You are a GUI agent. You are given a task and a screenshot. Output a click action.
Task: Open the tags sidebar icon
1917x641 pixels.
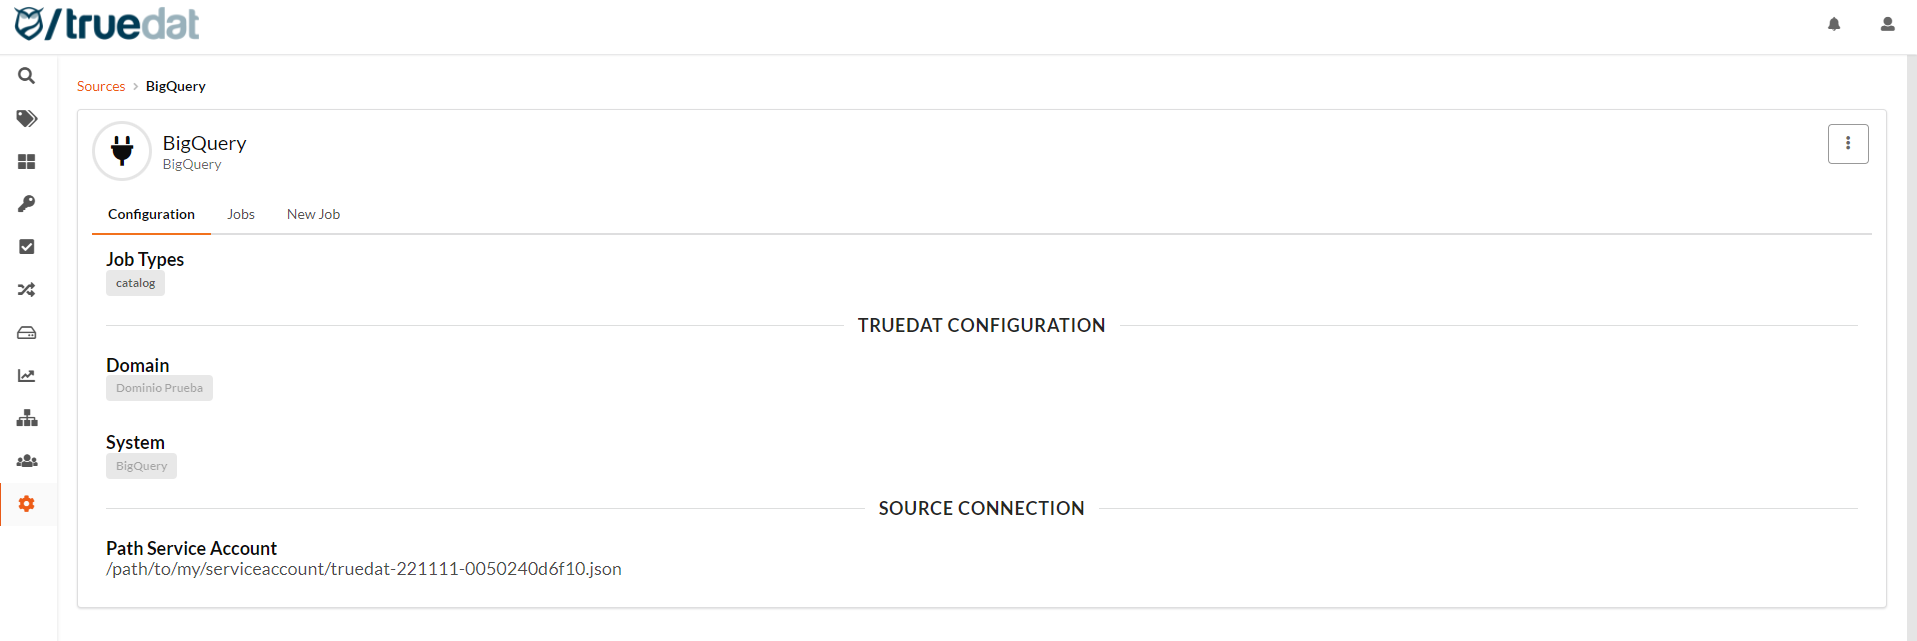(x=27, y=119)
